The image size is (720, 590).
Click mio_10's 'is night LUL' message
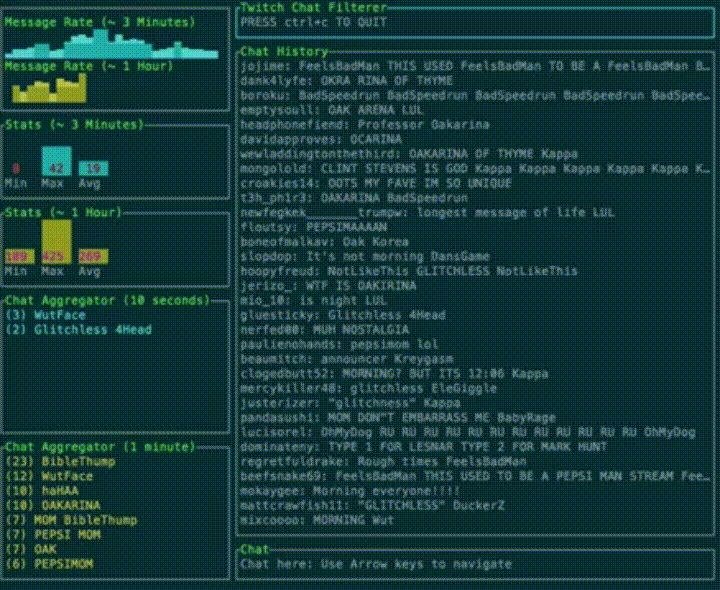[314, 300]
